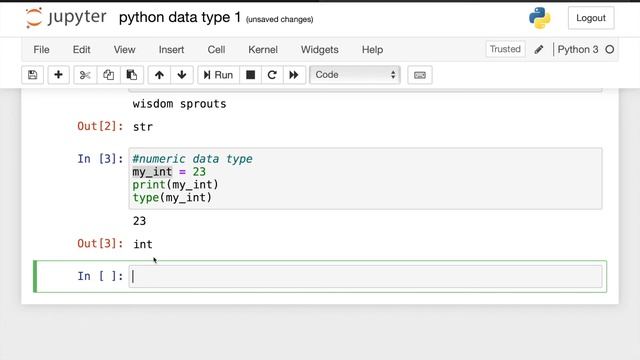Click the printed '23' output

[139, 221]
